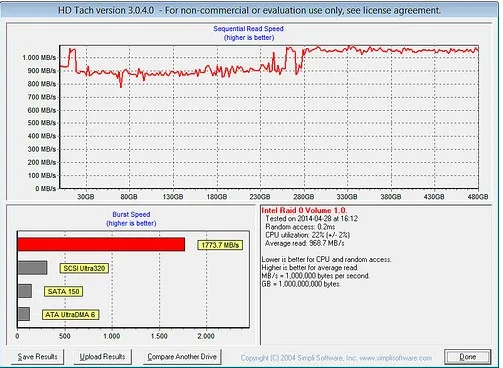Click the CPU utilization 22% text
Viewport: 503px width, 368px height.
[307, 235]
